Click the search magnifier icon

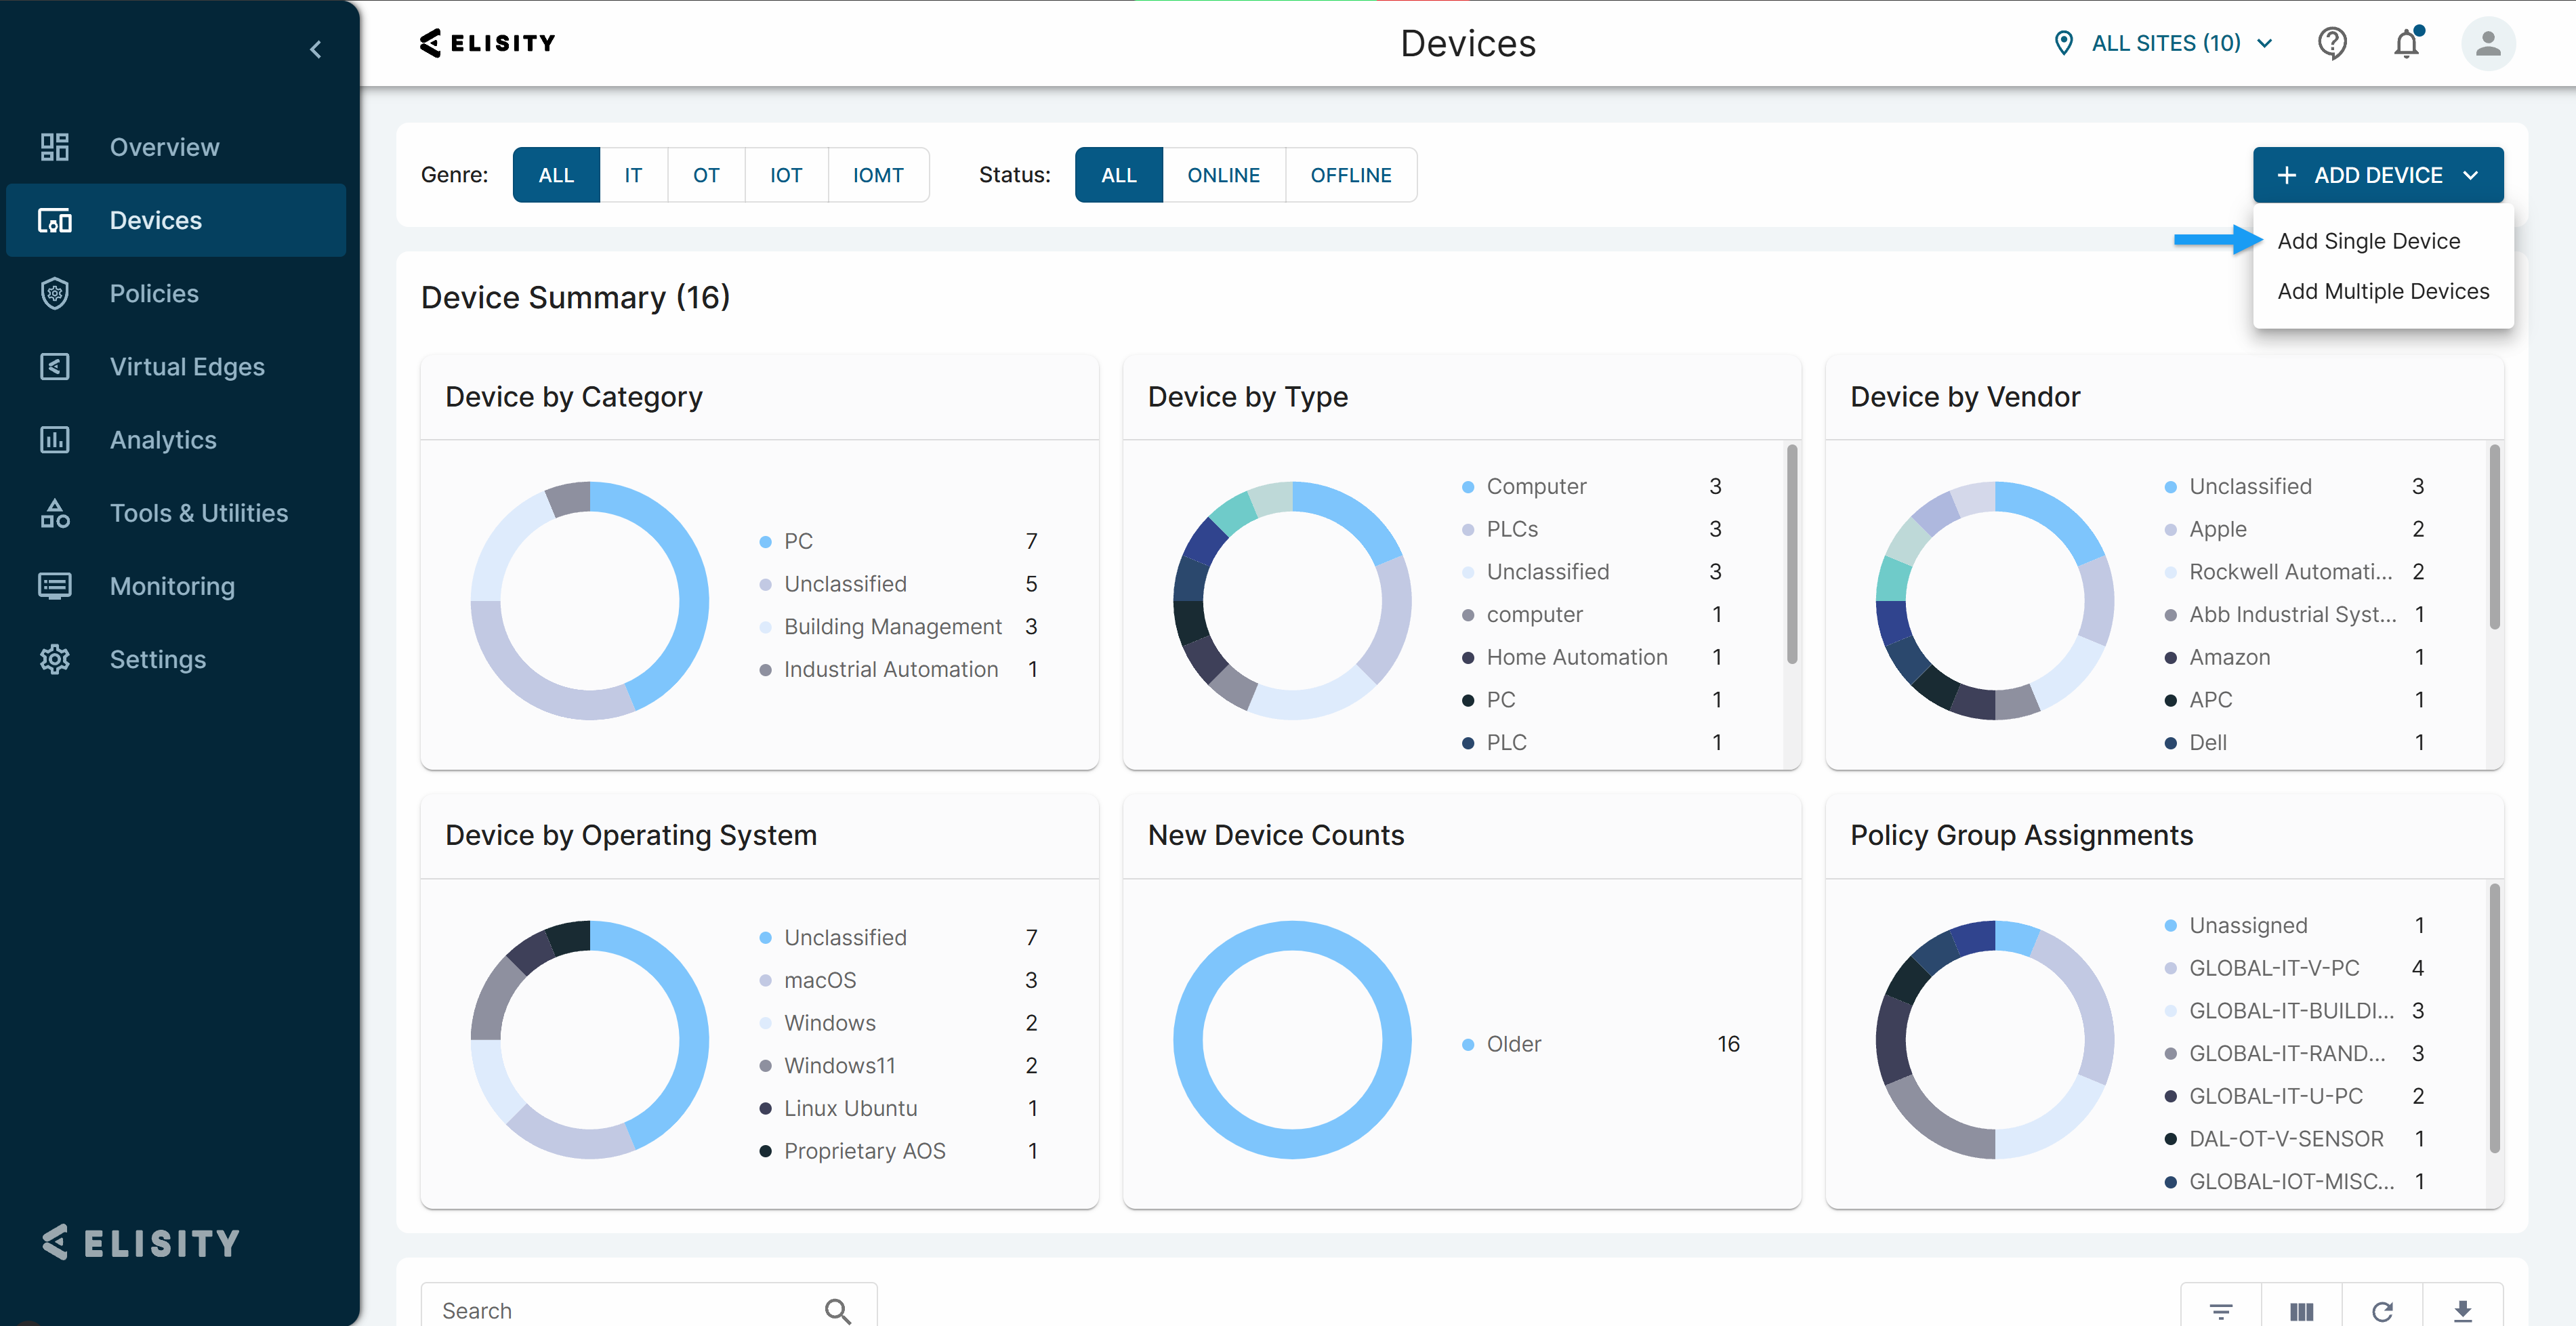tap(837, 1310)
